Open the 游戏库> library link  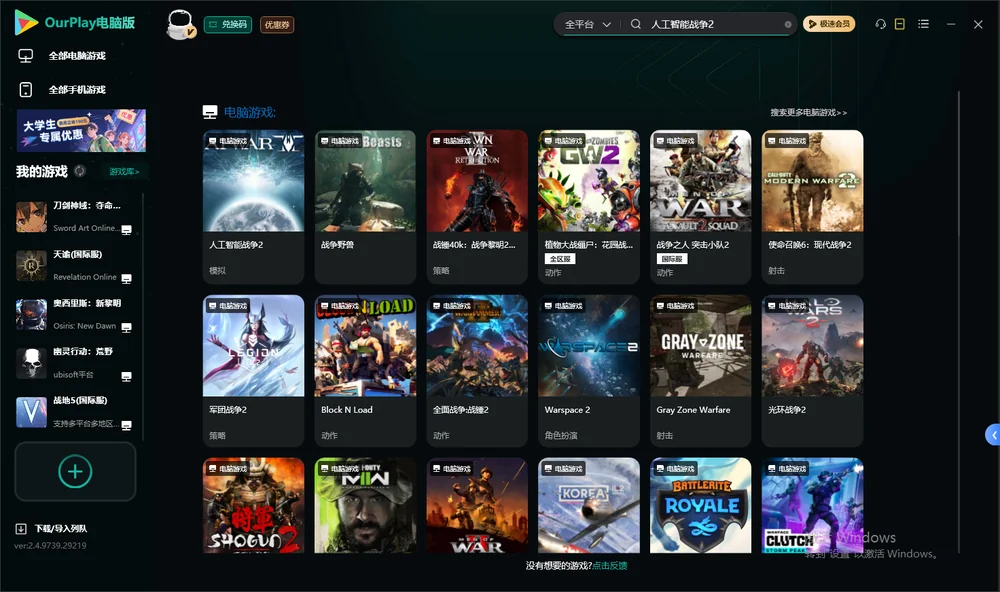coord(124,172)
